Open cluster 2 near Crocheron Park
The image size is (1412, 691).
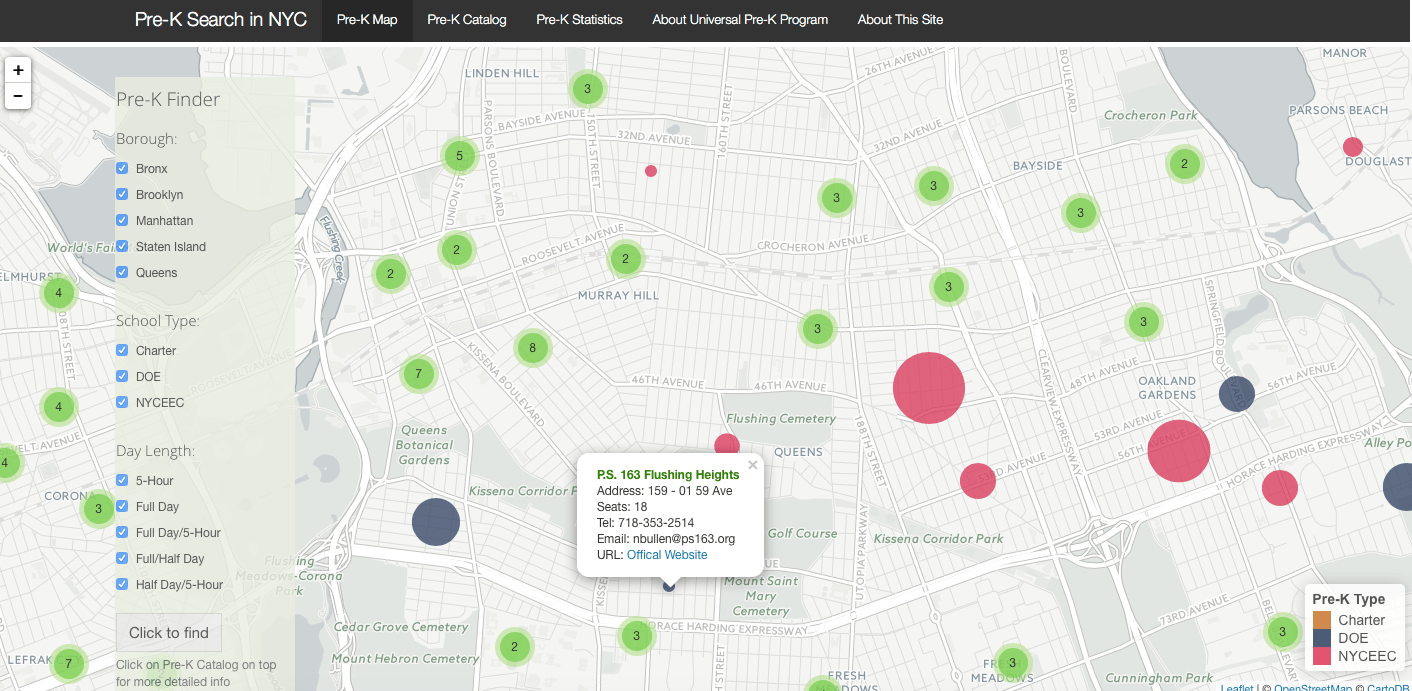pyautogui.click(x=1184, y=163)
